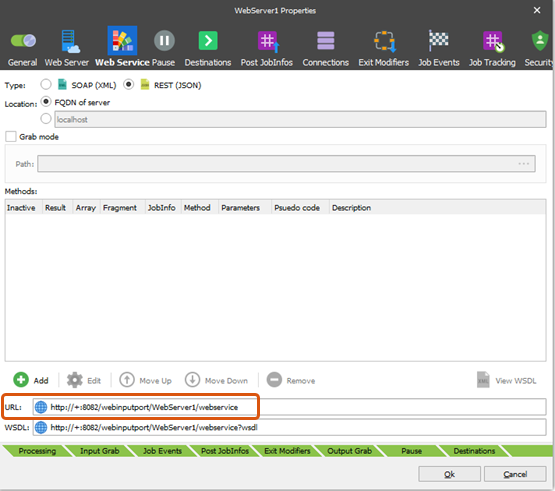Image resolution: width=555 pixels, height=491 pixels.
Task: Select SOAP (XML) type radio button
Action: click(x=46, y=85)
